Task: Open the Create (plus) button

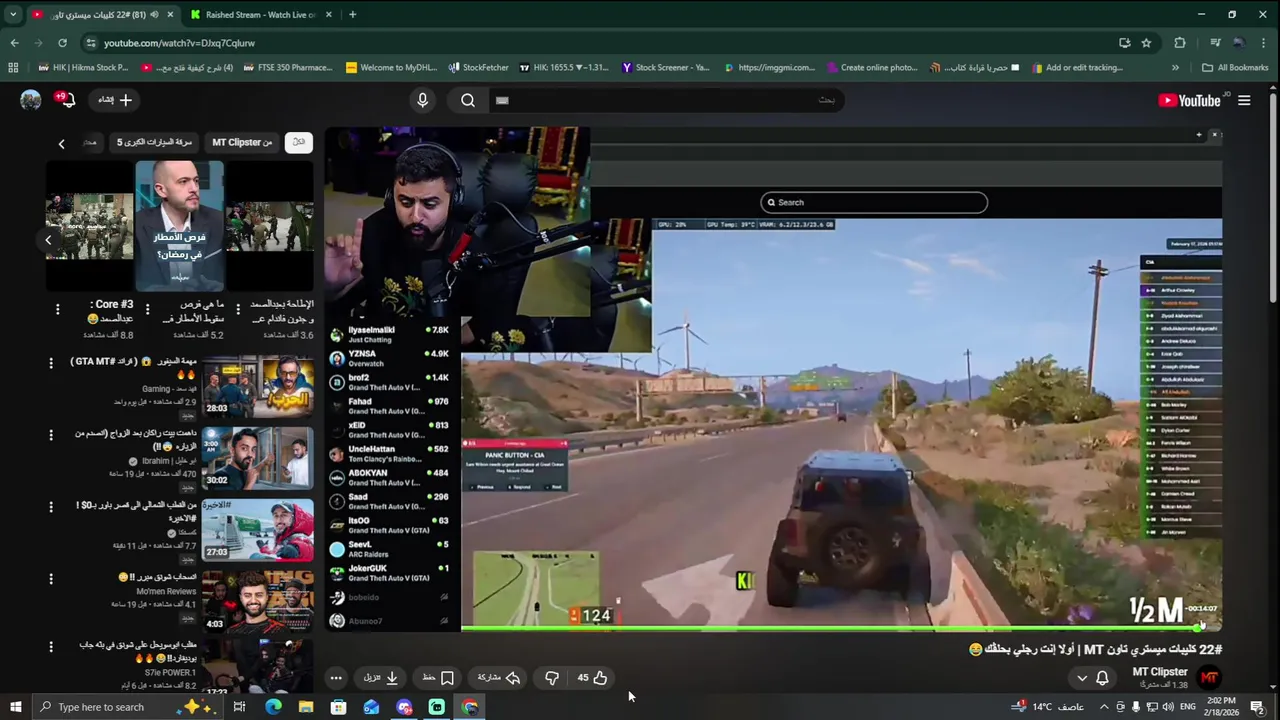Action: [115, 100]
